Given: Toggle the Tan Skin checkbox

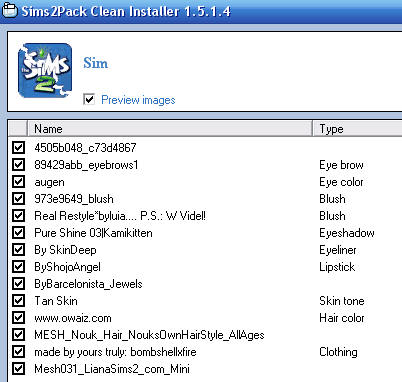Looking at the screenshot, I should pyautogui.click(x=18, y=301).
